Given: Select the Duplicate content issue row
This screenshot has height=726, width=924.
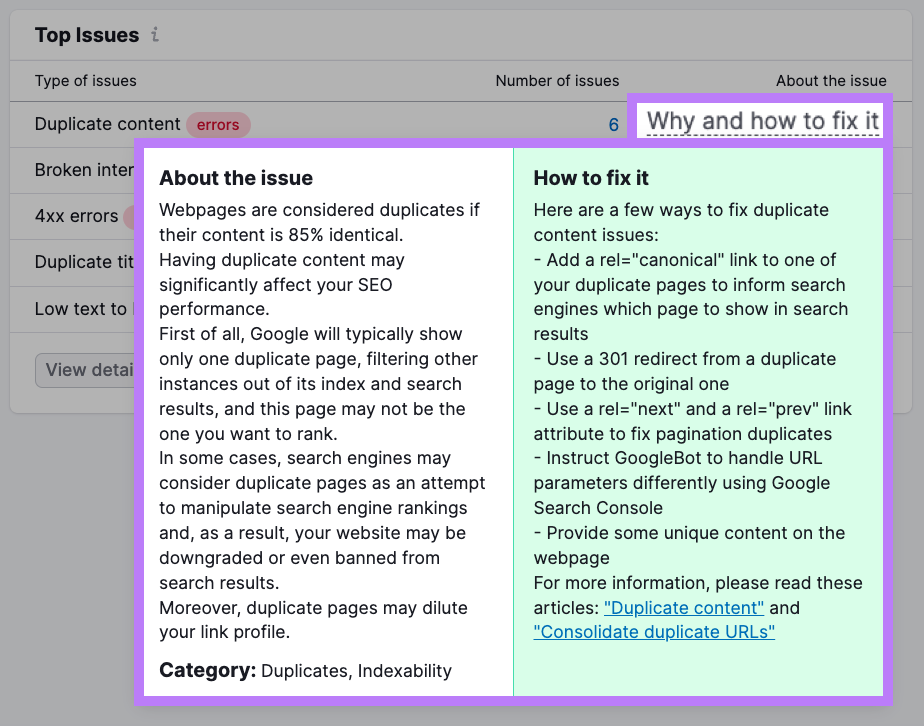Looking at the screenshot, I should pos(107,124).
